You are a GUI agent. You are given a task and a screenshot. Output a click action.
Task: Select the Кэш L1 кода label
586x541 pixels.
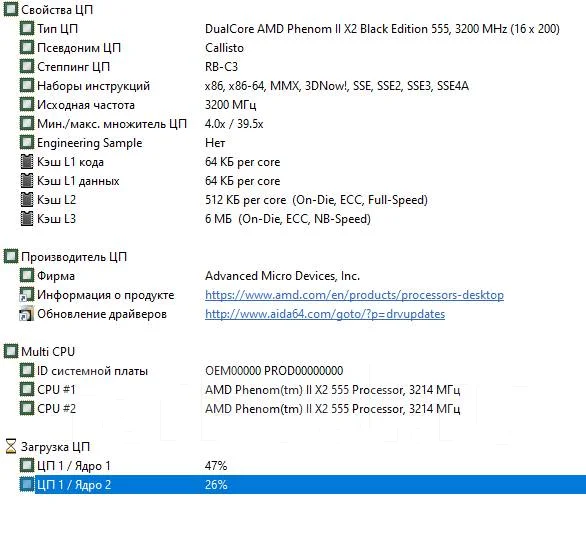click(x=70, y=162)
